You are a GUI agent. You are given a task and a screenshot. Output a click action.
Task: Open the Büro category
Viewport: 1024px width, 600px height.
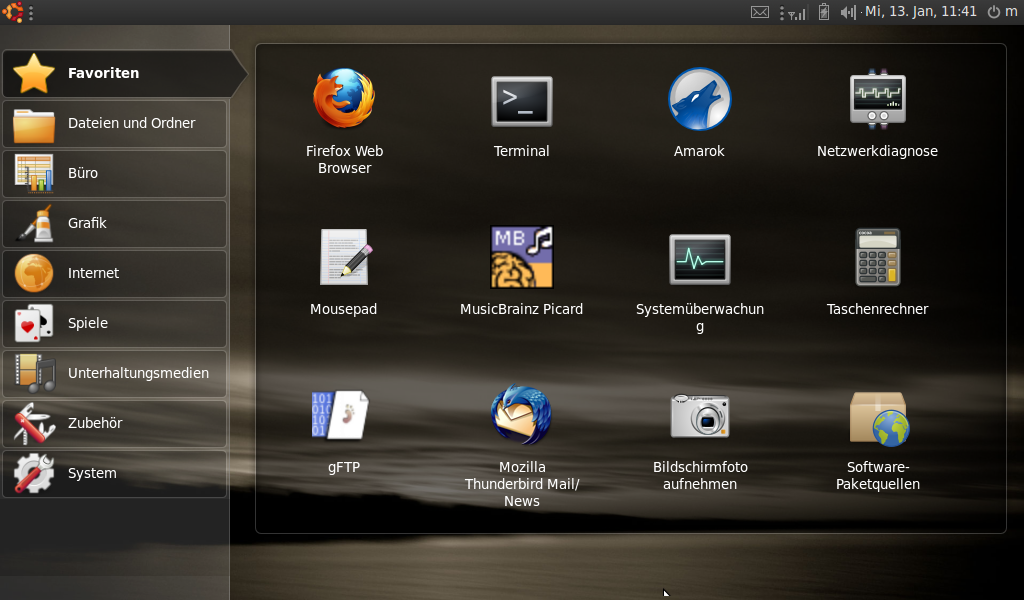pos(115,174)
